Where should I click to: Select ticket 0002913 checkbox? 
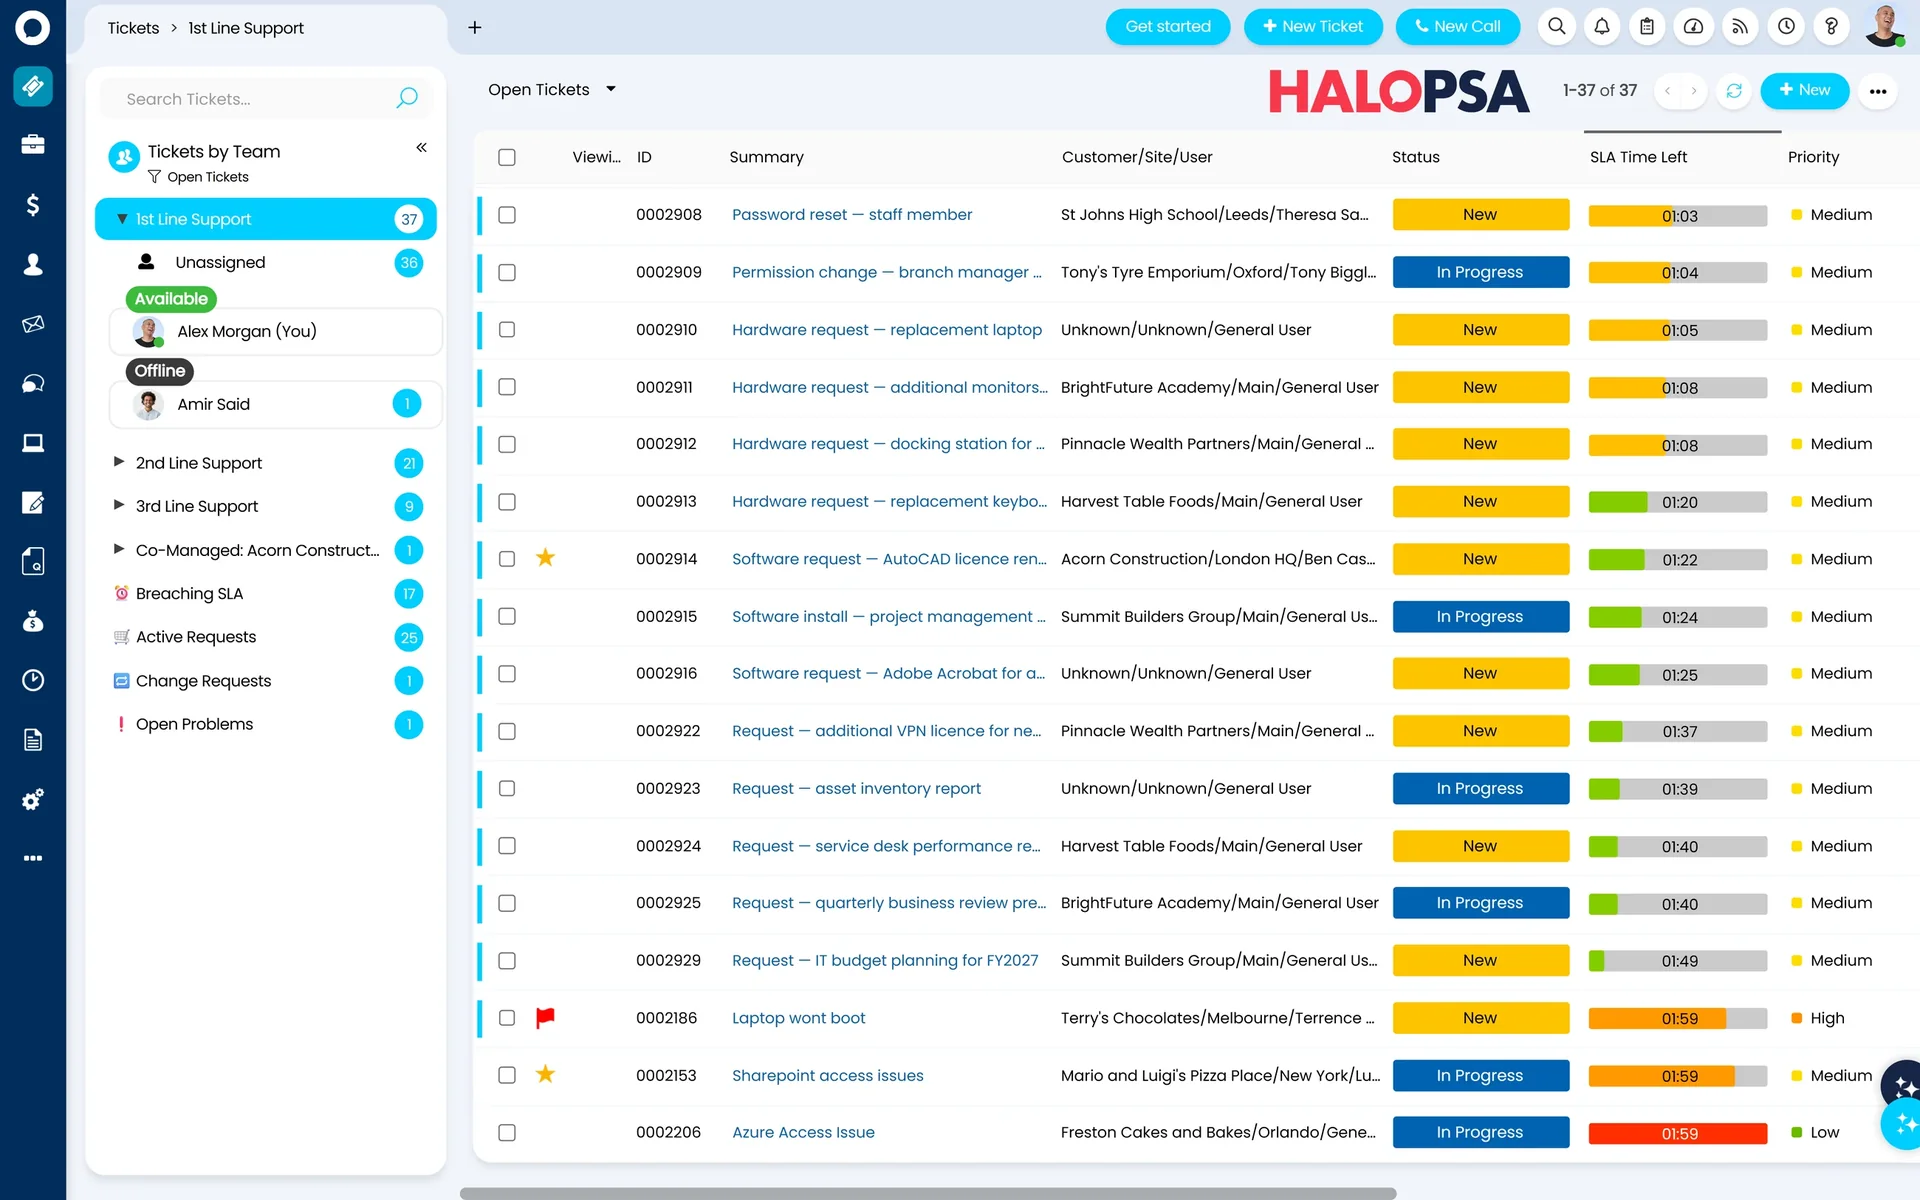[507, 502]
